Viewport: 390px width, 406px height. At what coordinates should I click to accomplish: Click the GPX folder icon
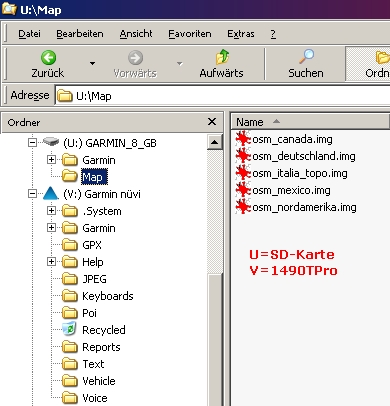70,245
